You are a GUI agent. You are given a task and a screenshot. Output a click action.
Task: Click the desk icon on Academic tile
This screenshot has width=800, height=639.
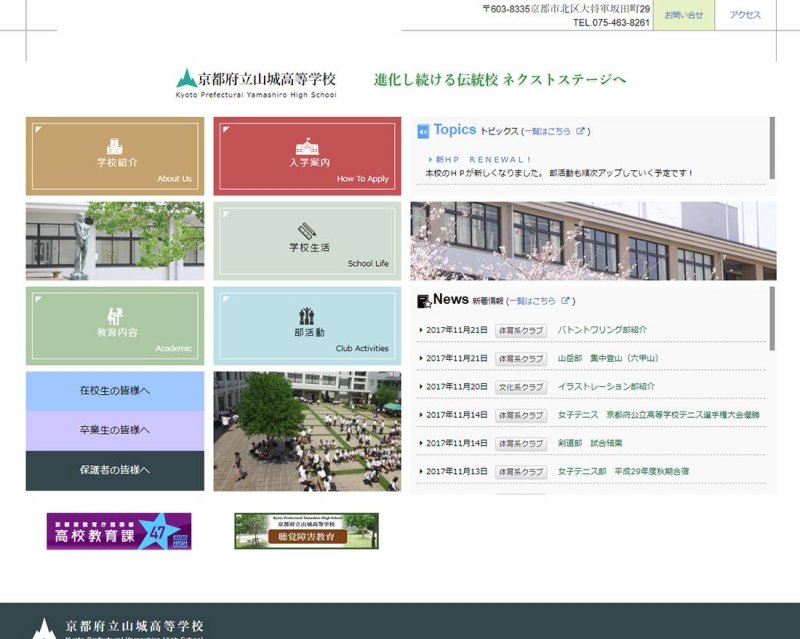(115, 316)
